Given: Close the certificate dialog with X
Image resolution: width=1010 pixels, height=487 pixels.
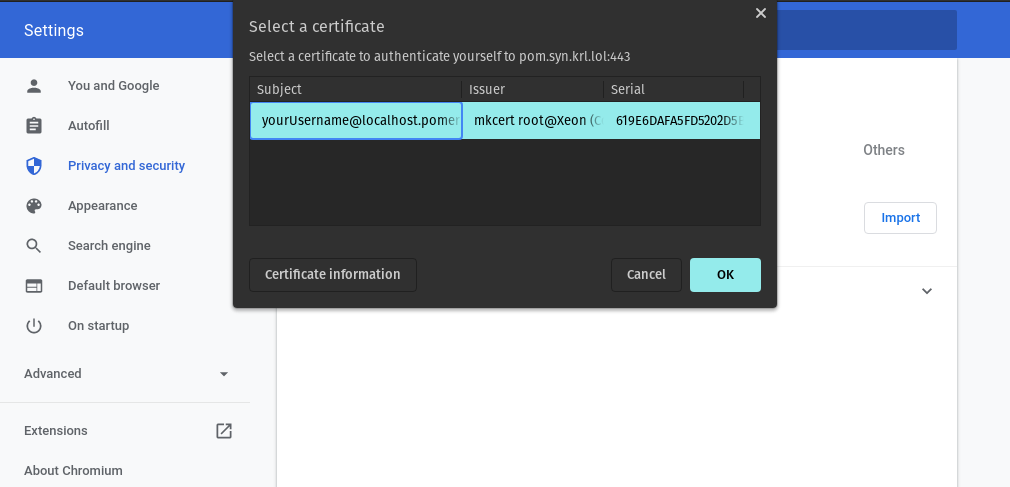Looking at the screenshot, I should tap(760, 13).
